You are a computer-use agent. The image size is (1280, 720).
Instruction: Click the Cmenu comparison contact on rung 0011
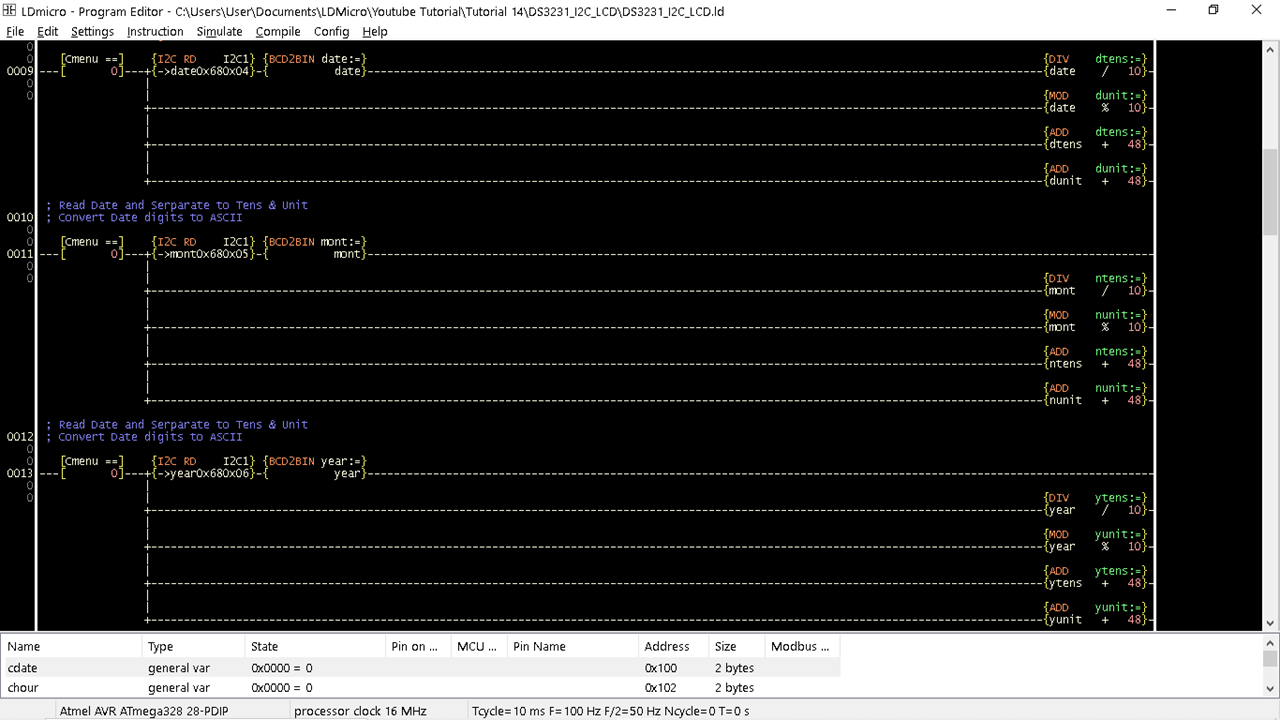[x=90, y=247]
